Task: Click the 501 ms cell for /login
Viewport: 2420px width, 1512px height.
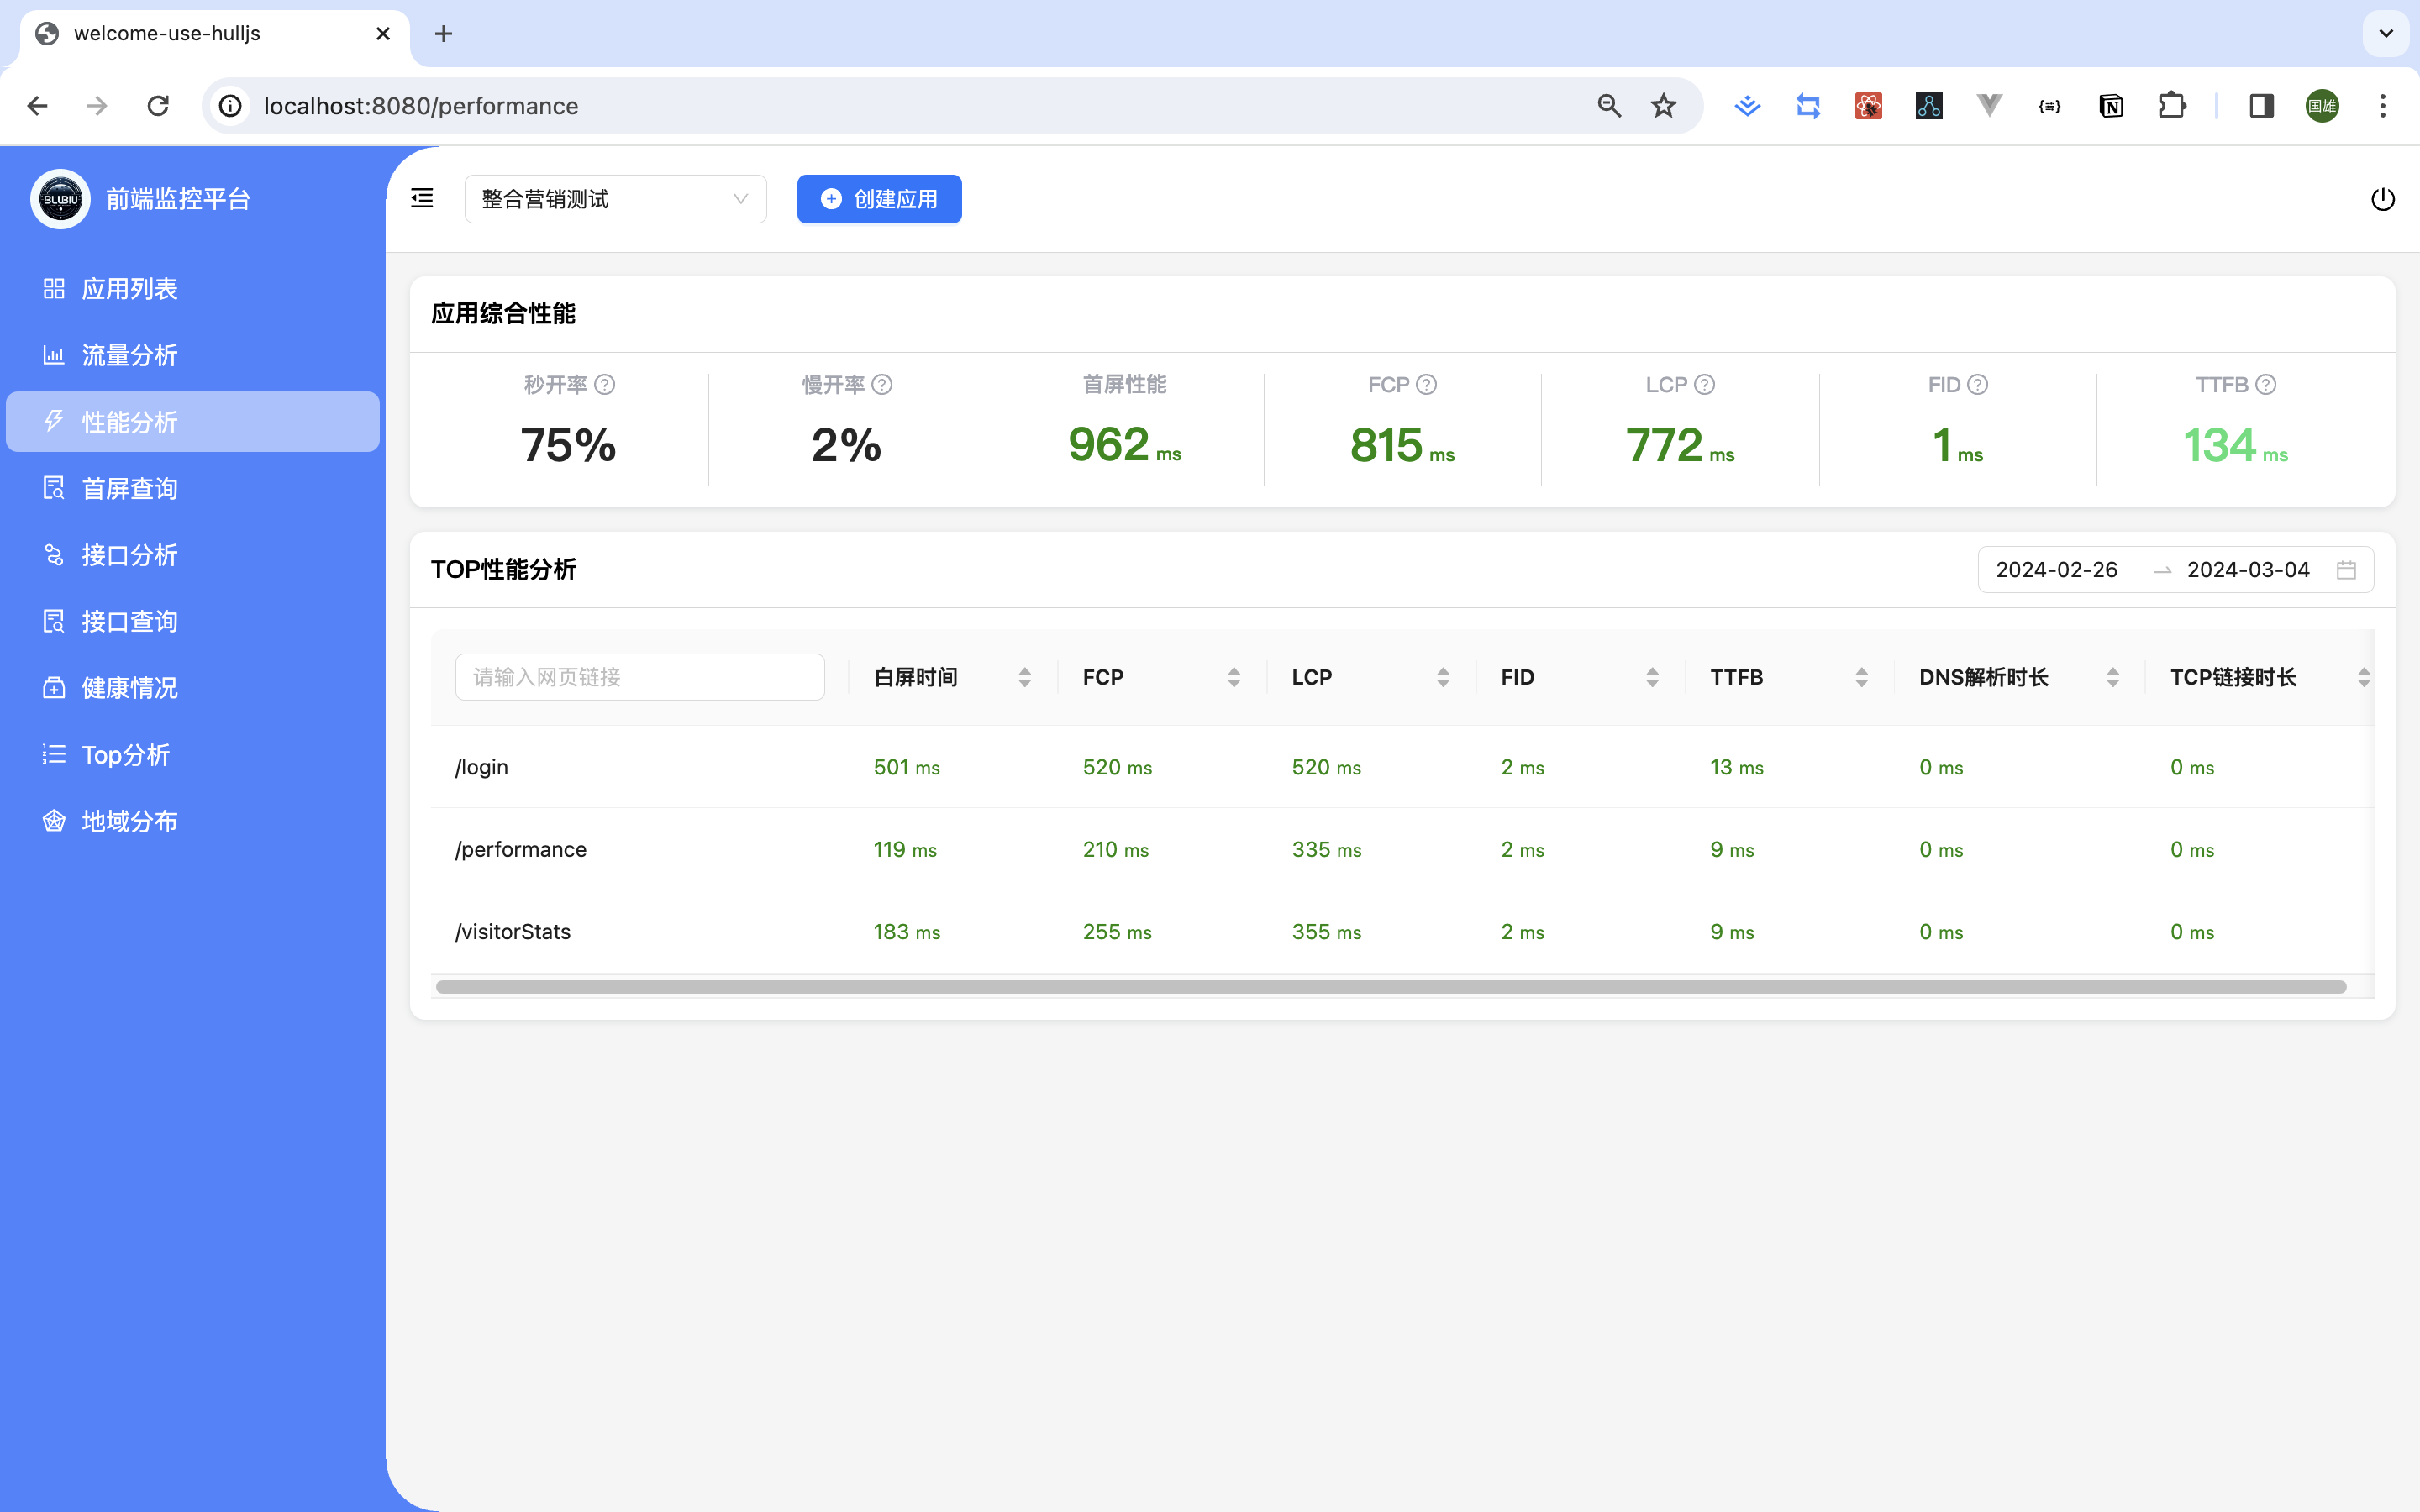Action: (907, 767)
